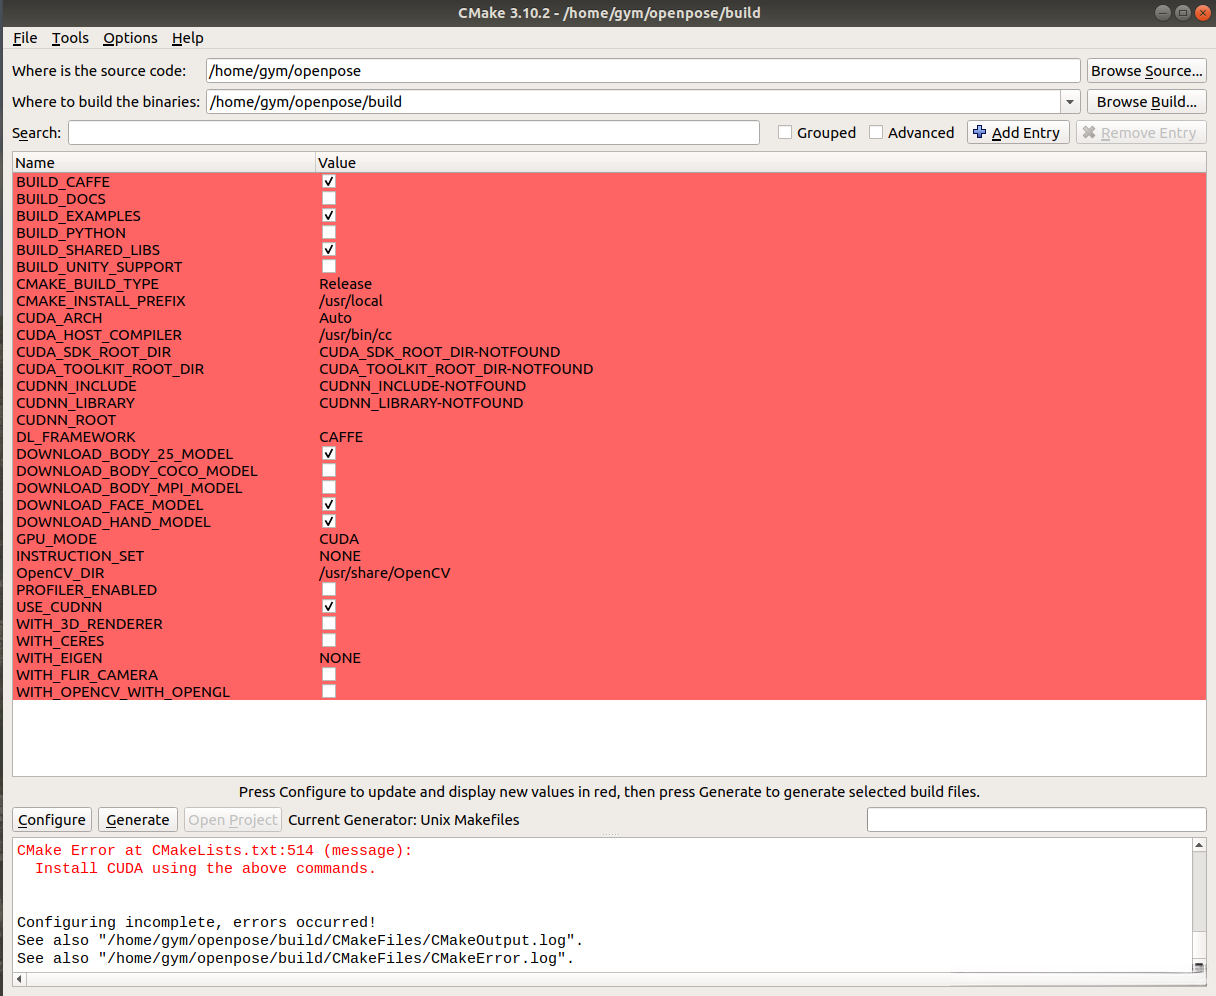The width and height of the screenshot is (1216, 996).
Task: Open the Help menu
Action: coord(187,38)
